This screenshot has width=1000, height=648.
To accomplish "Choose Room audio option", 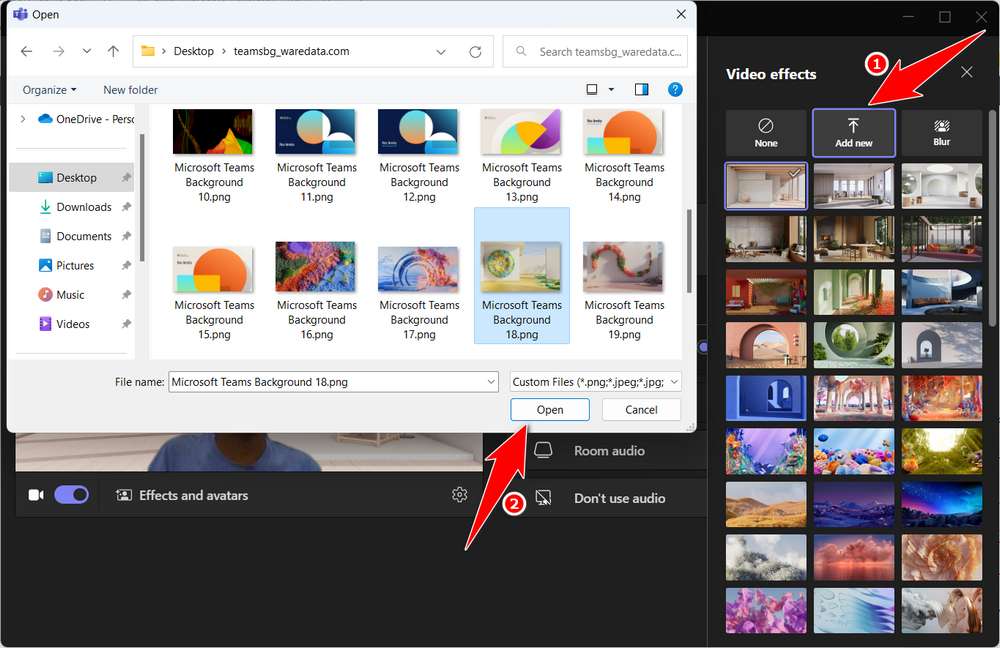I will tap(609, 451).
